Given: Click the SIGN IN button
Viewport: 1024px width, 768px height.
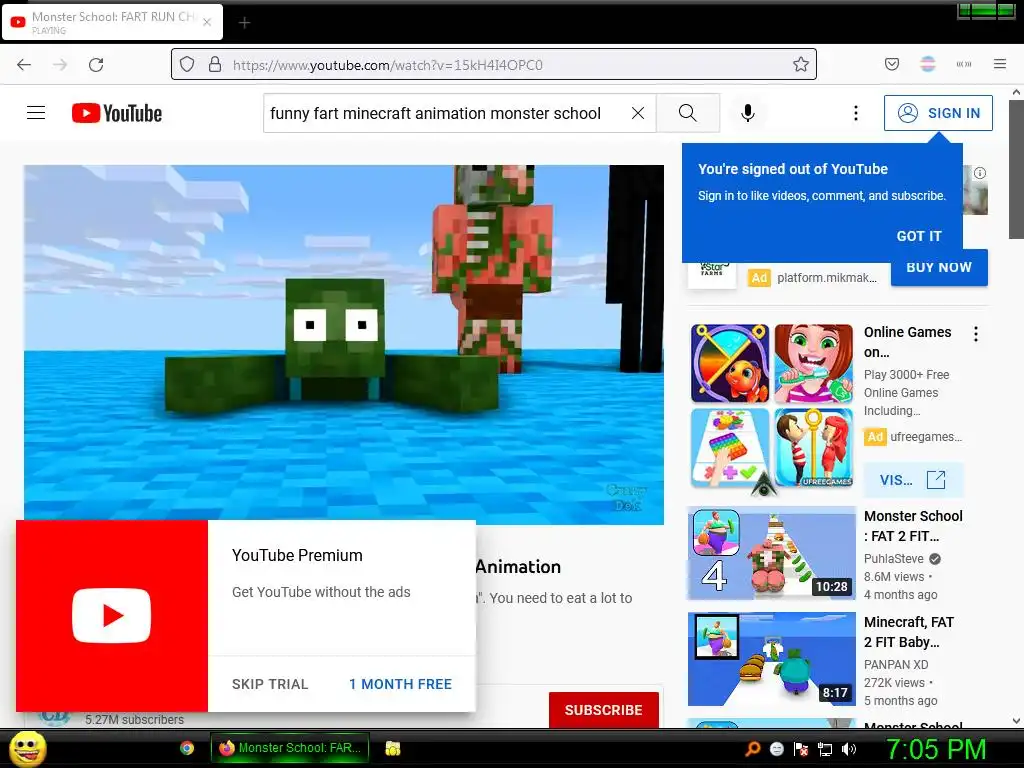Looking at the screenshot, I should [938, 113].
